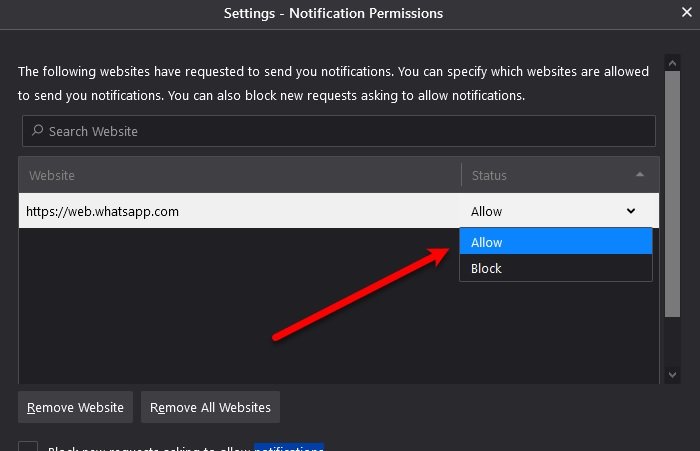
Task: Choose Block from the dropdown list
Action: 556,268
